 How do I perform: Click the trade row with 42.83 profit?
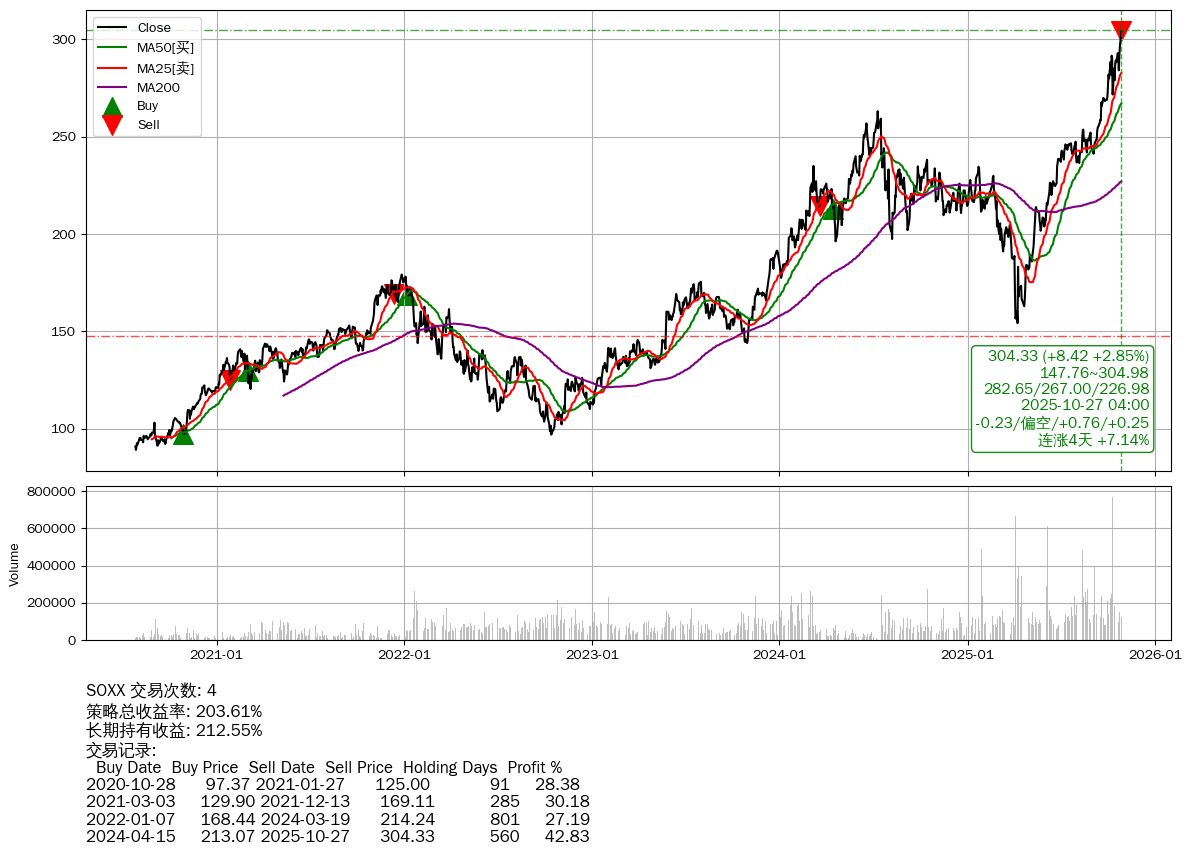tap(337, 836)
